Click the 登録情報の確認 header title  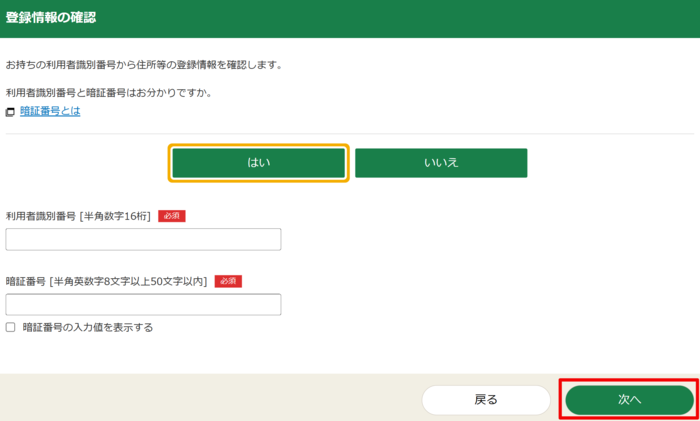[x=51, y=18]
